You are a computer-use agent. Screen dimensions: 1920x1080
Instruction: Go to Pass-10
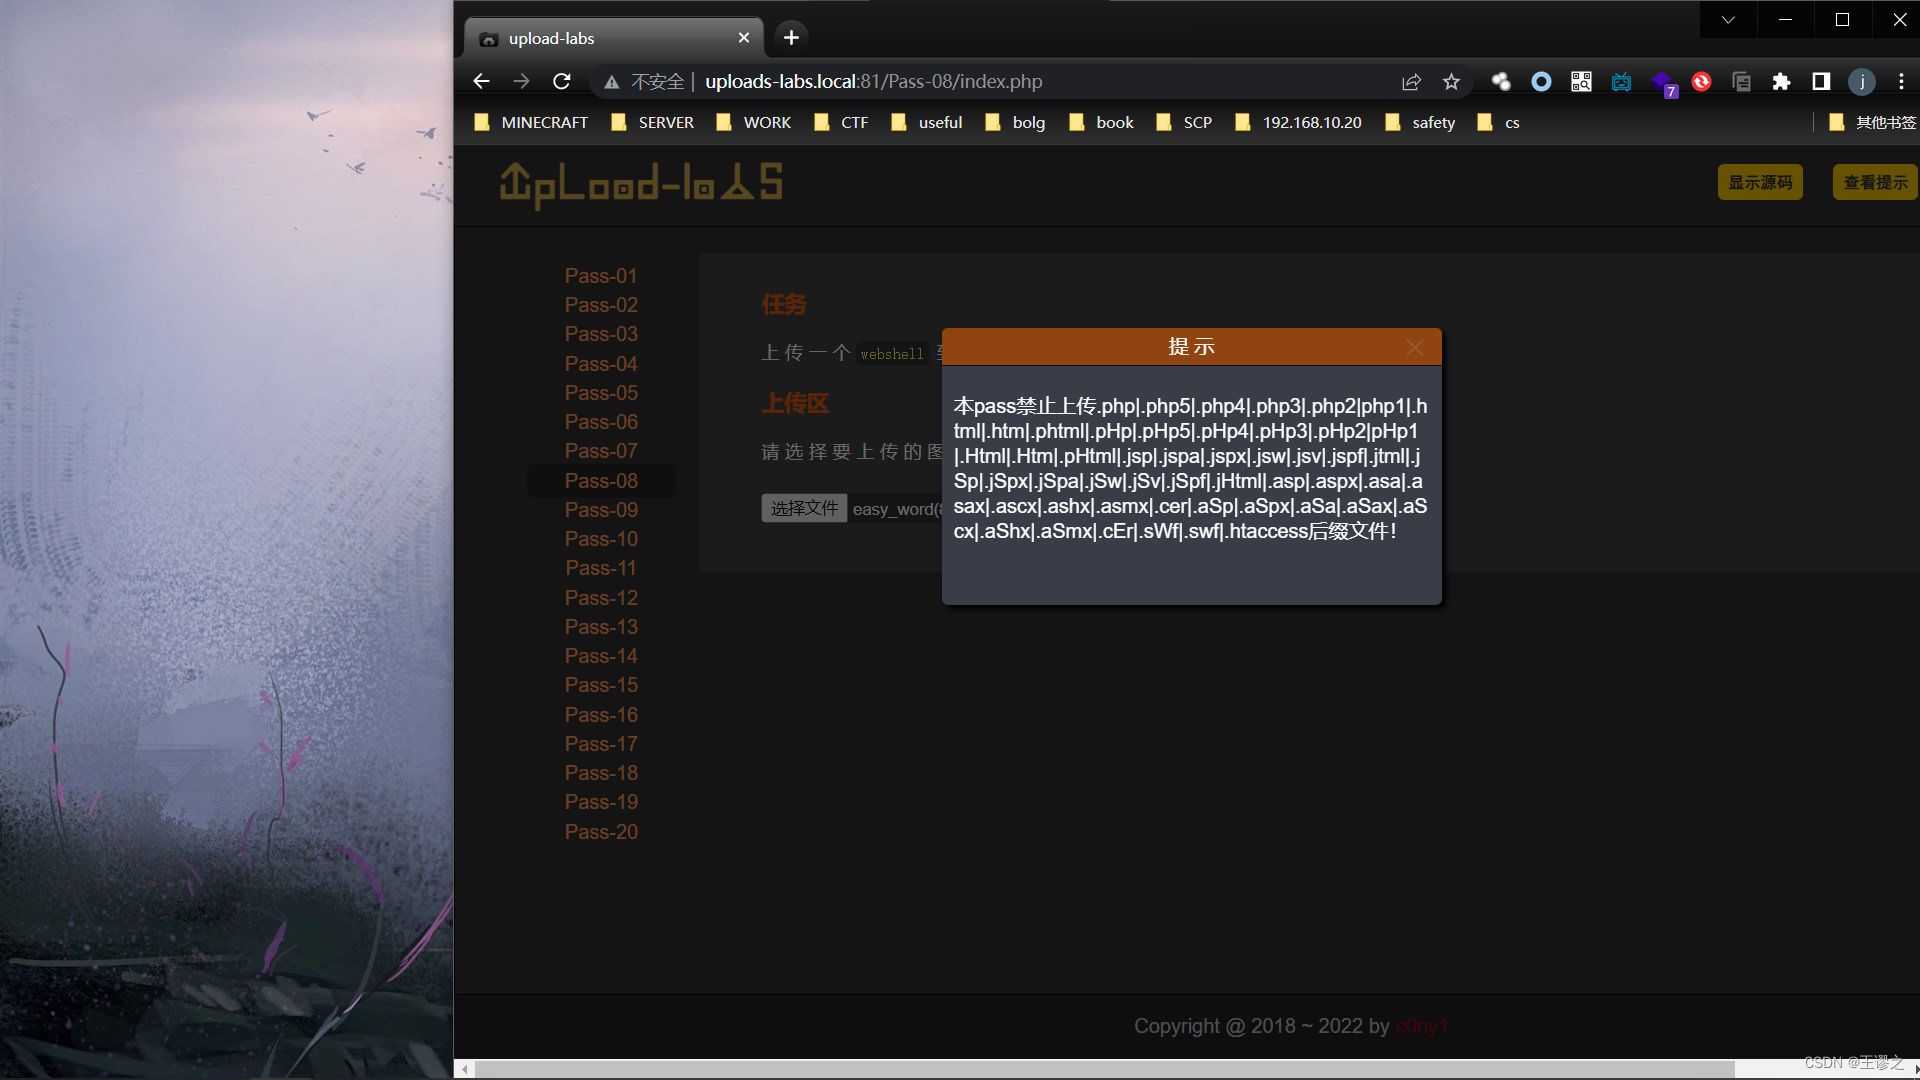coord(601,539)
